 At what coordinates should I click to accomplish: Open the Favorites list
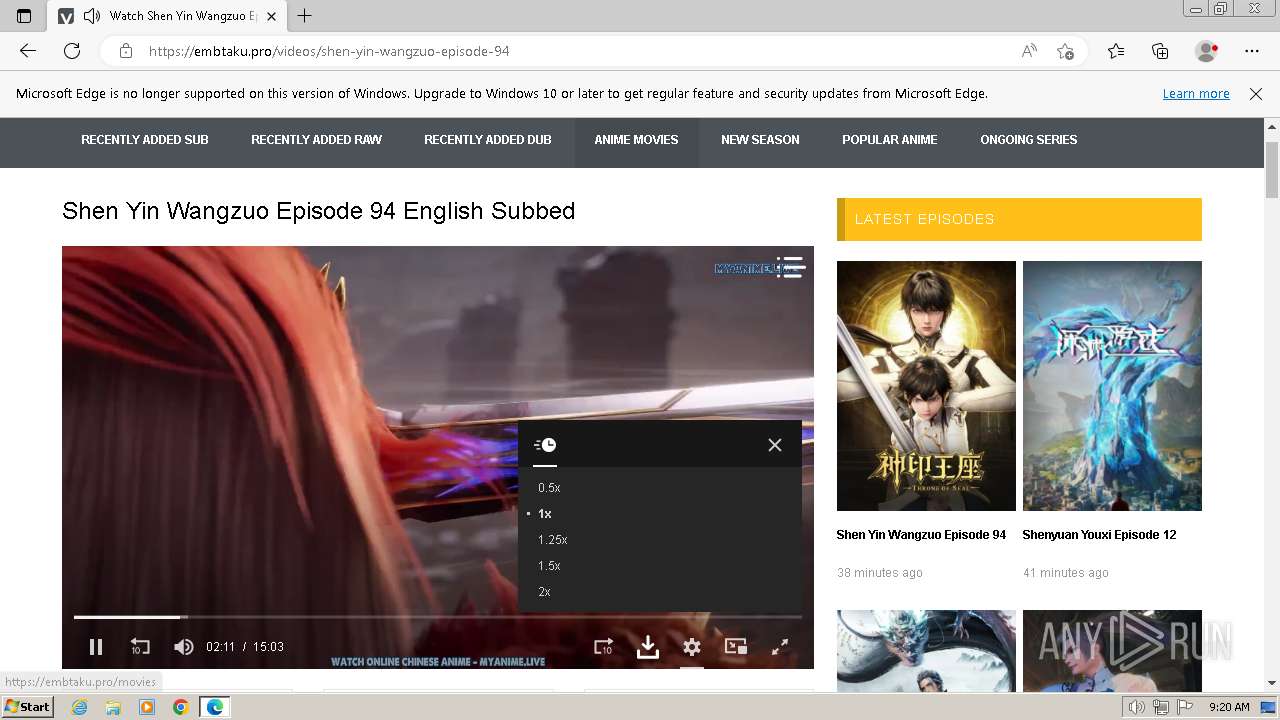(x=1116, y=51)
